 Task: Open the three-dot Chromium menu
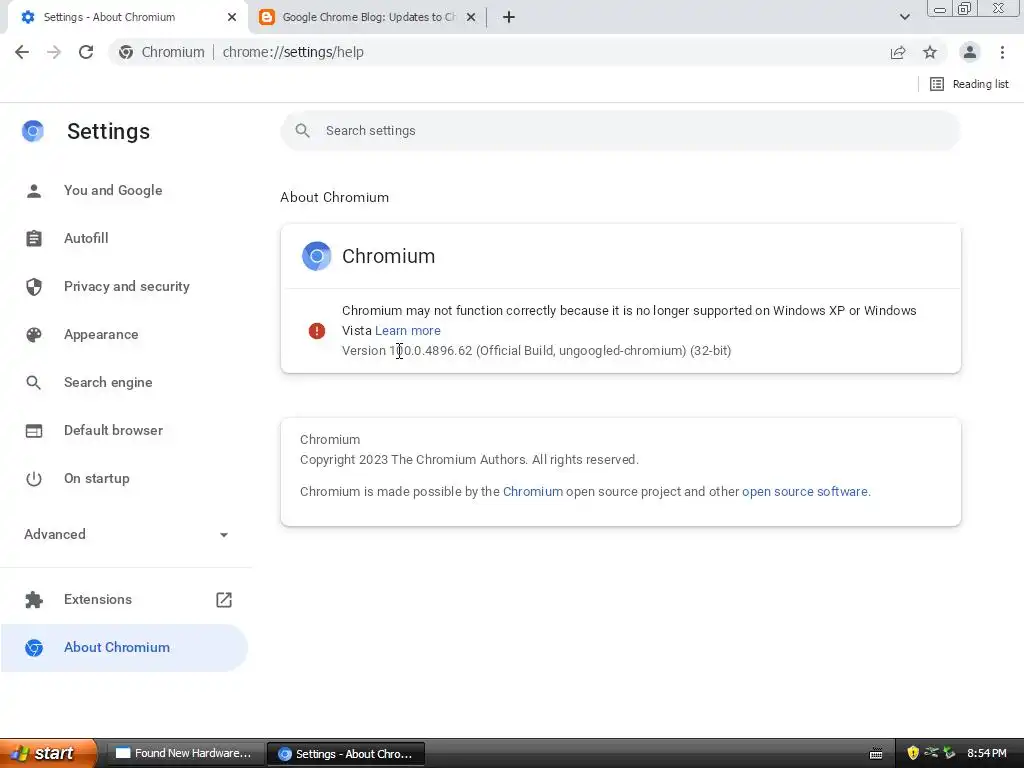tap(1002, 52)
